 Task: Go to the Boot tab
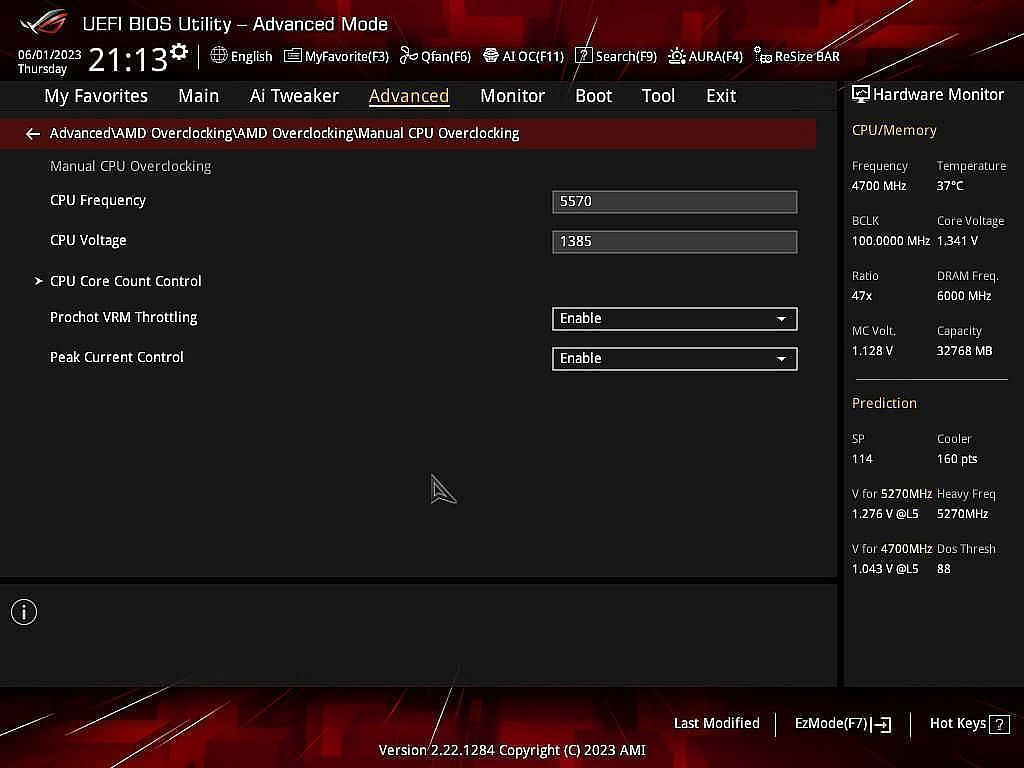(x=594, y=96)
